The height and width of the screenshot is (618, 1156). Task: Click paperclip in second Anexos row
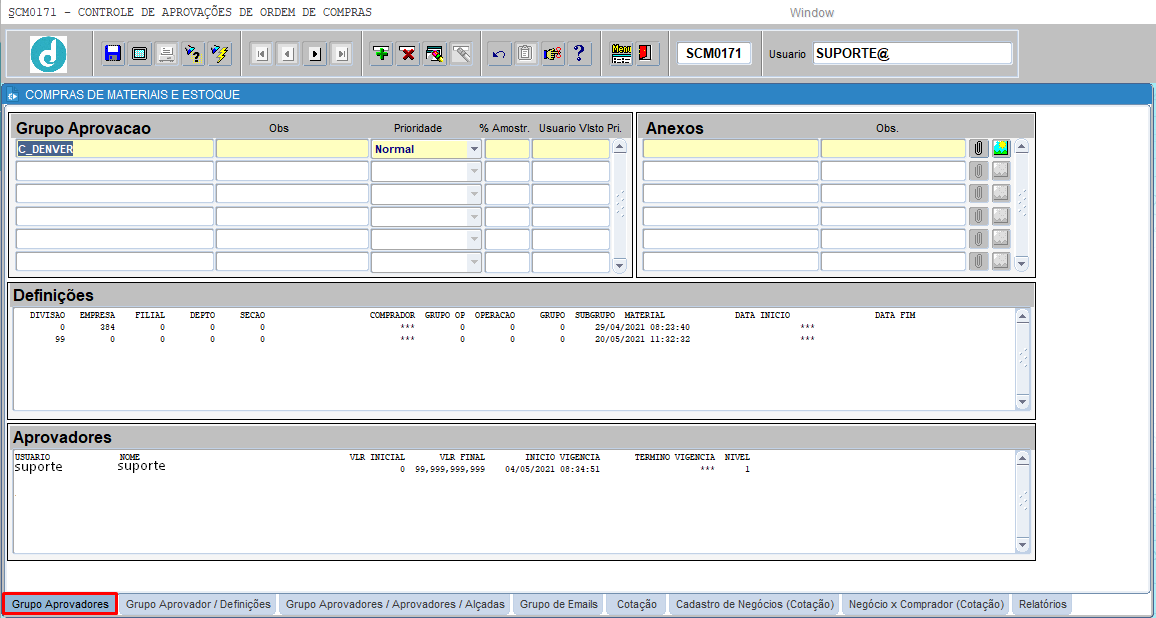pyautogui.click(x=978, y=171)
